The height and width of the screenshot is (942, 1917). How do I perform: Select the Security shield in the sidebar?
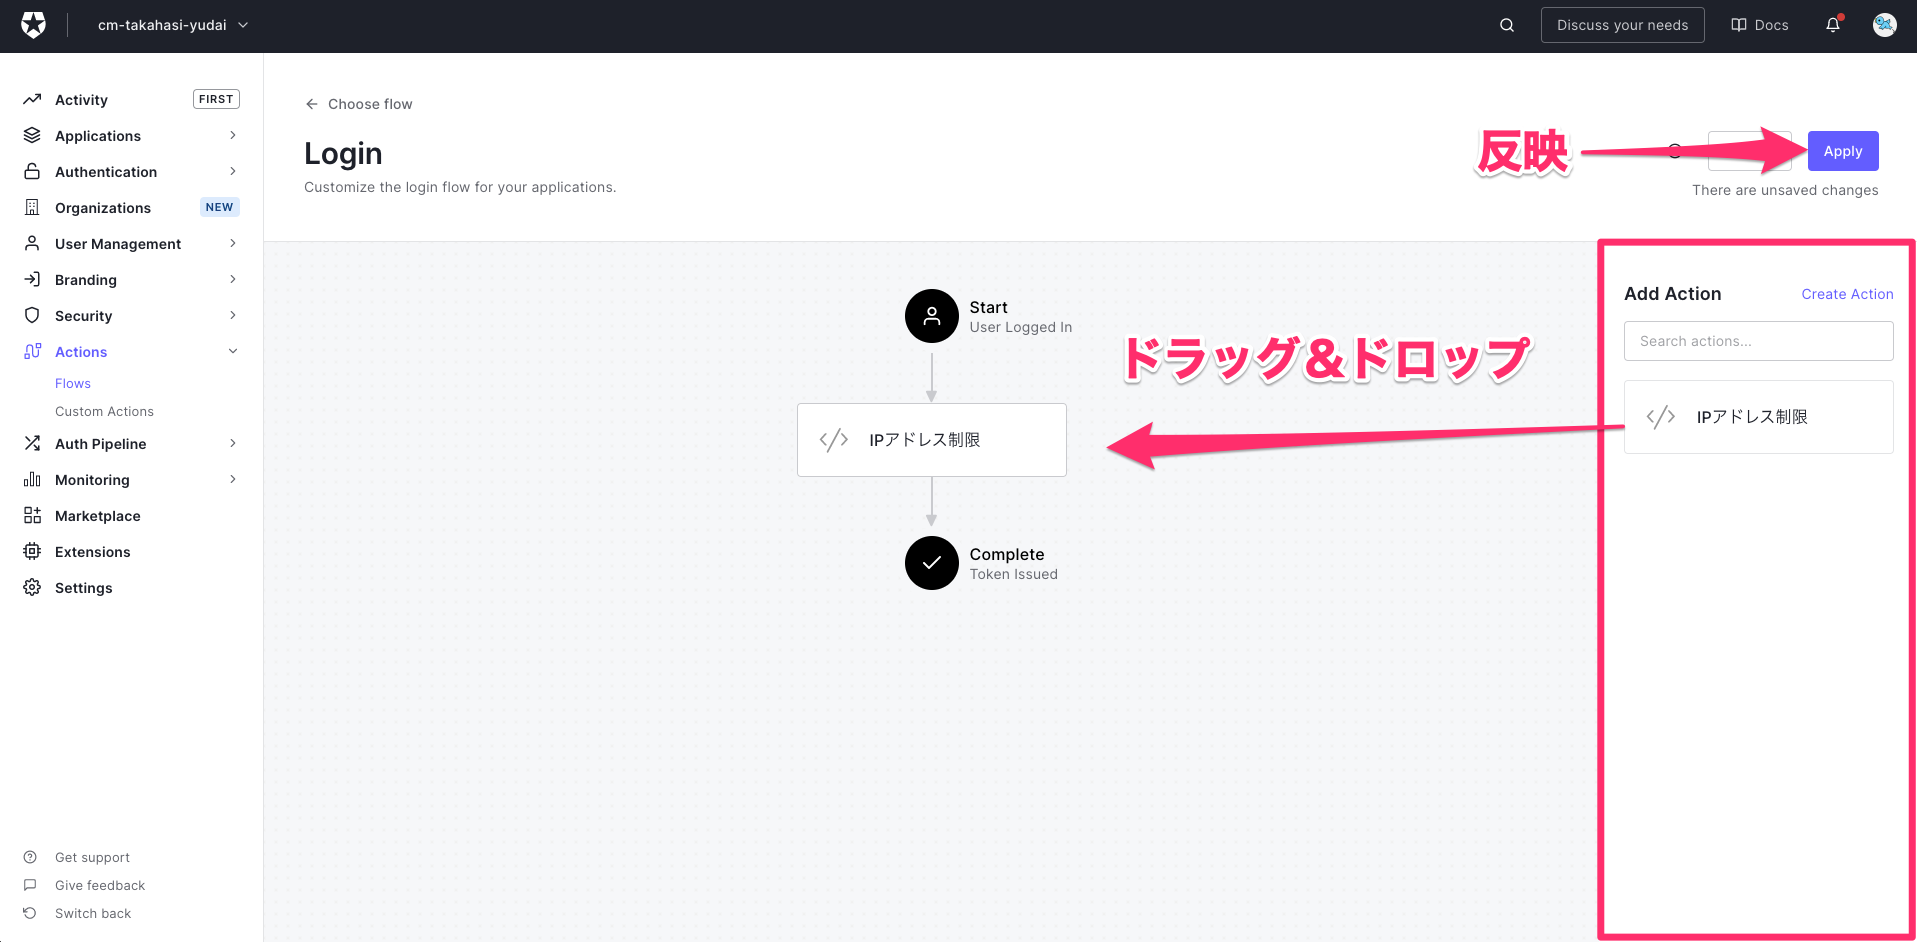pyautogui.click(x=84, y=315)
